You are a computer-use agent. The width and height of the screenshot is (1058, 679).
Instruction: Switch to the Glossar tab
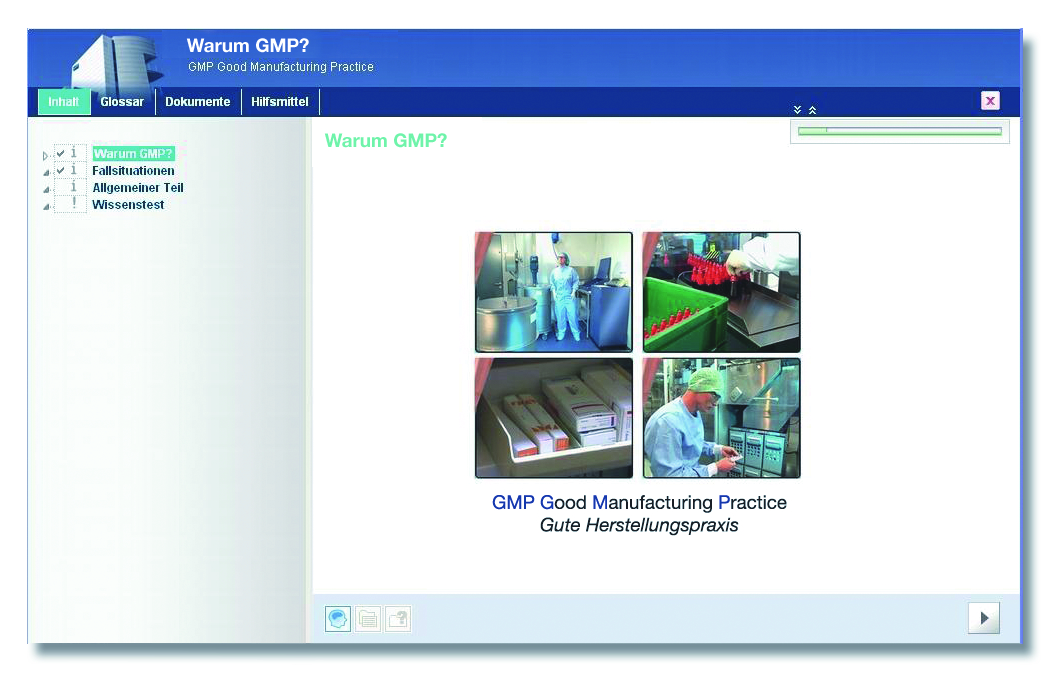122,102
